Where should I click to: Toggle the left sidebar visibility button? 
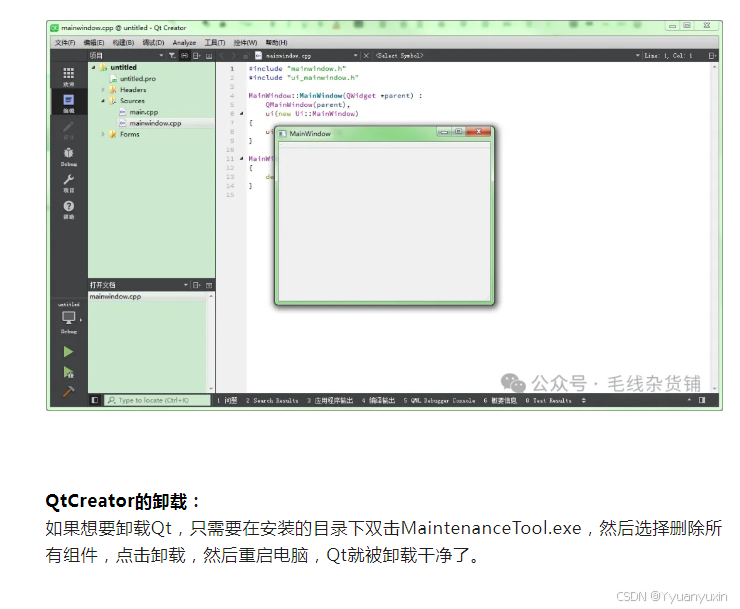coord(94,400)
